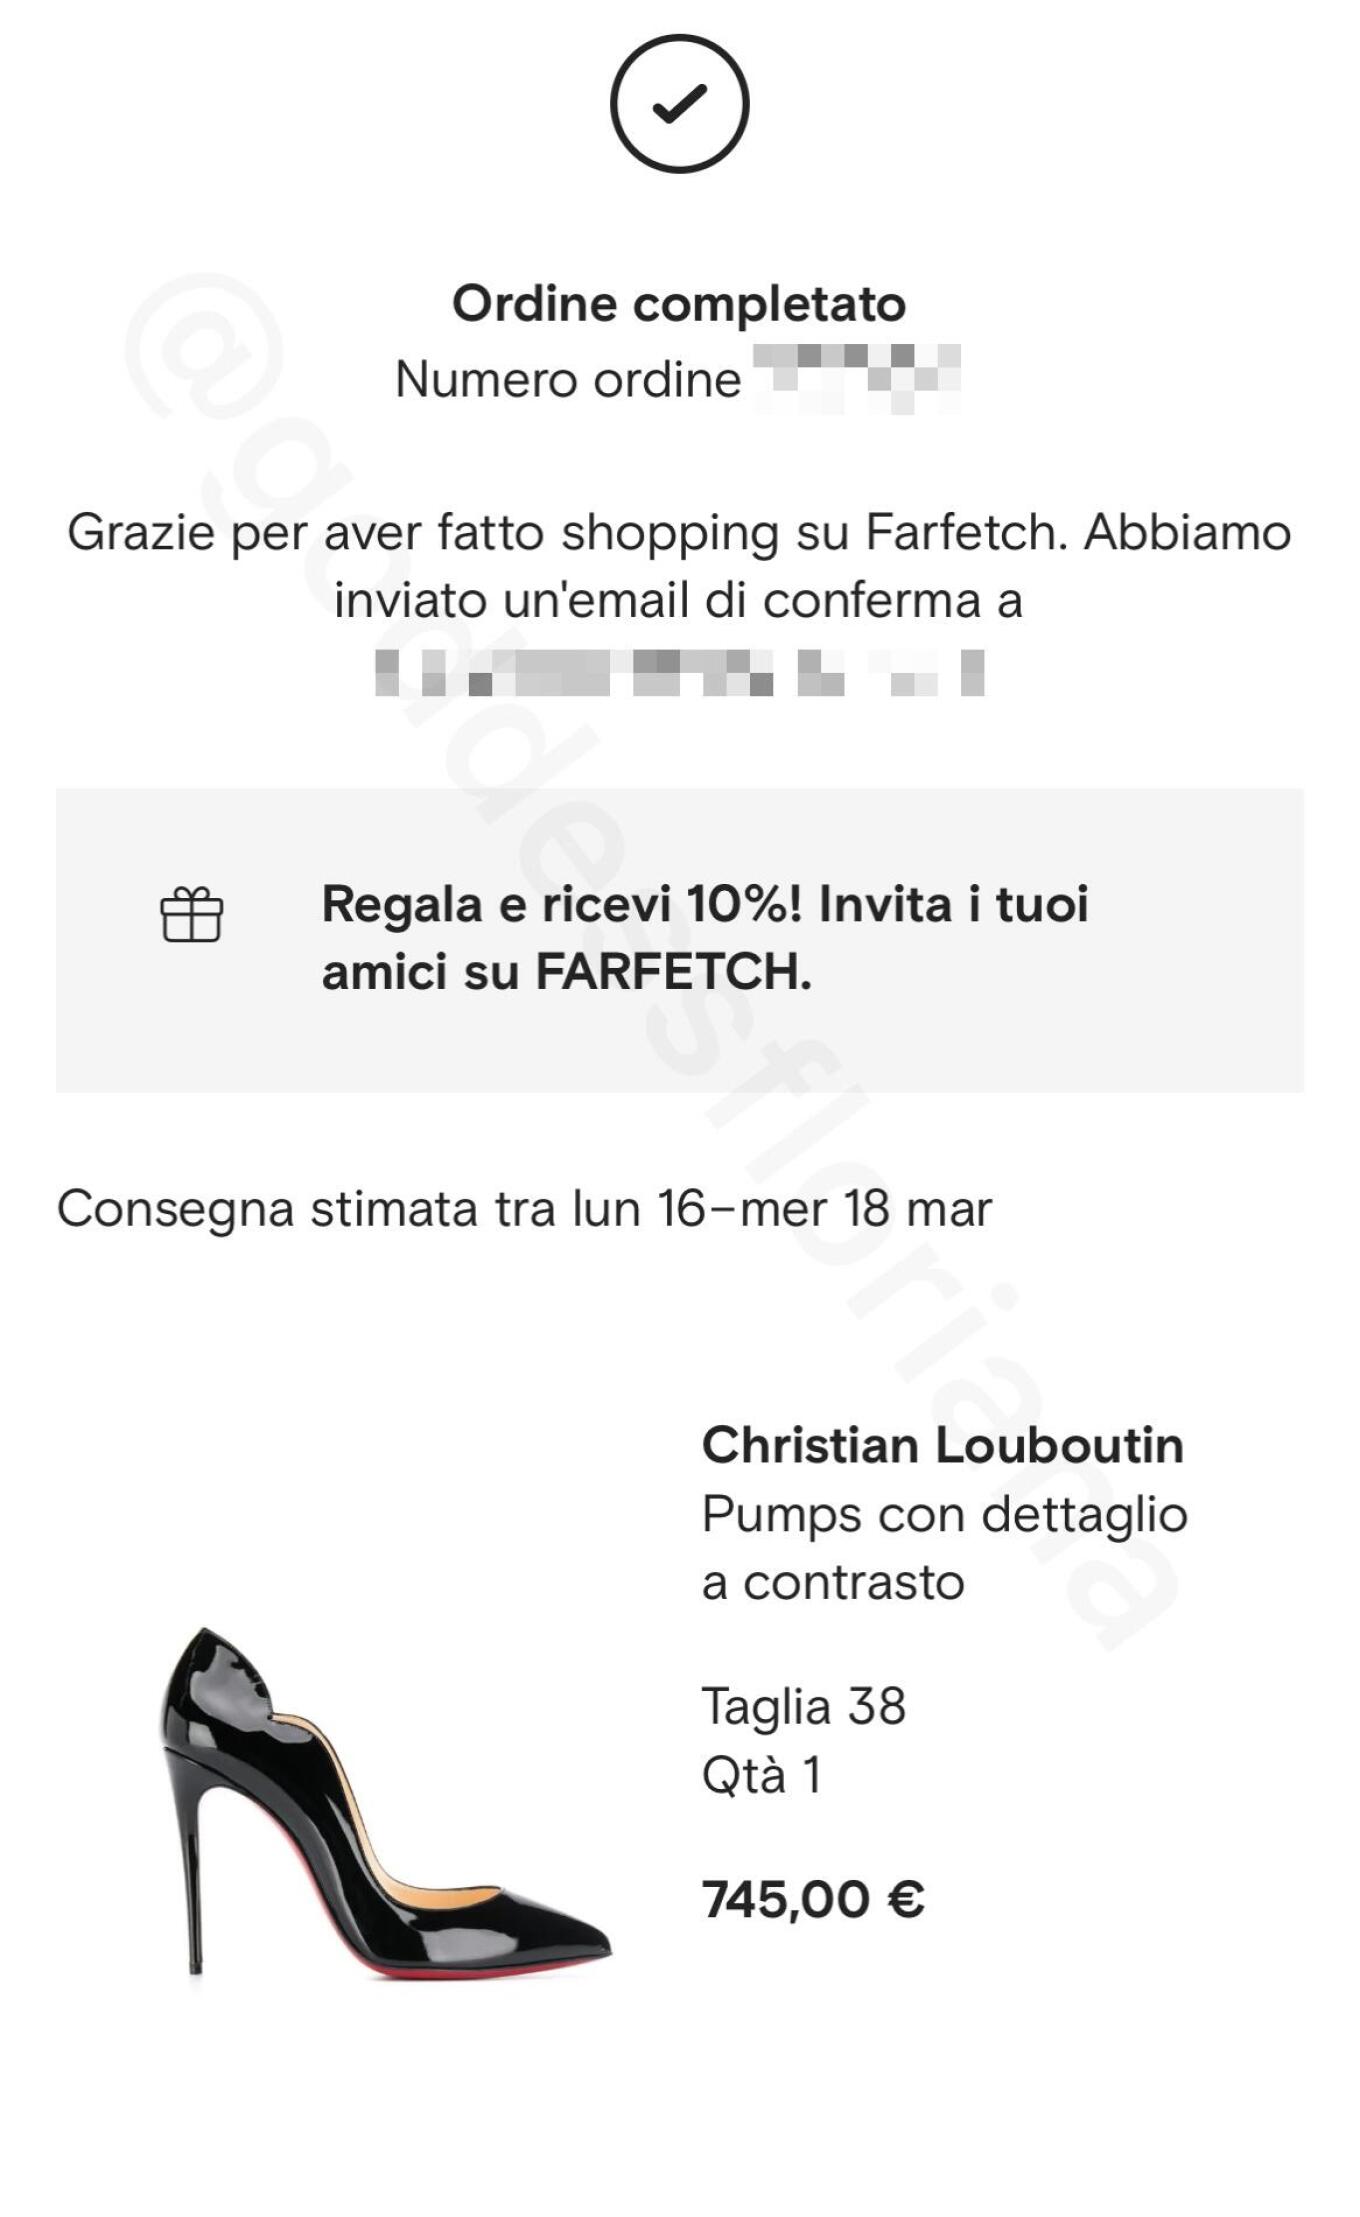Click "amici su FARFETCH." banner line

[x=566, y=971]
